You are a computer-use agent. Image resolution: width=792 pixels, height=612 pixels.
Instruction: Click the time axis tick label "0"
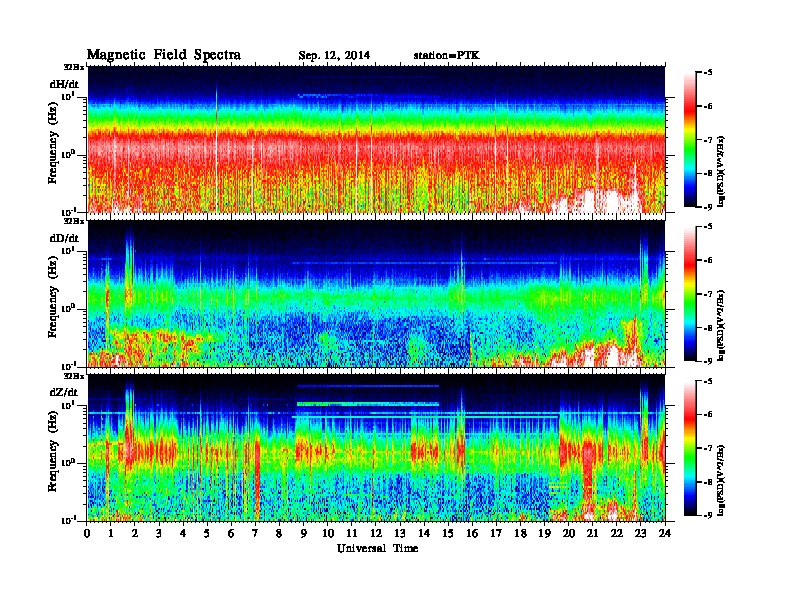(x=87, y=533)
